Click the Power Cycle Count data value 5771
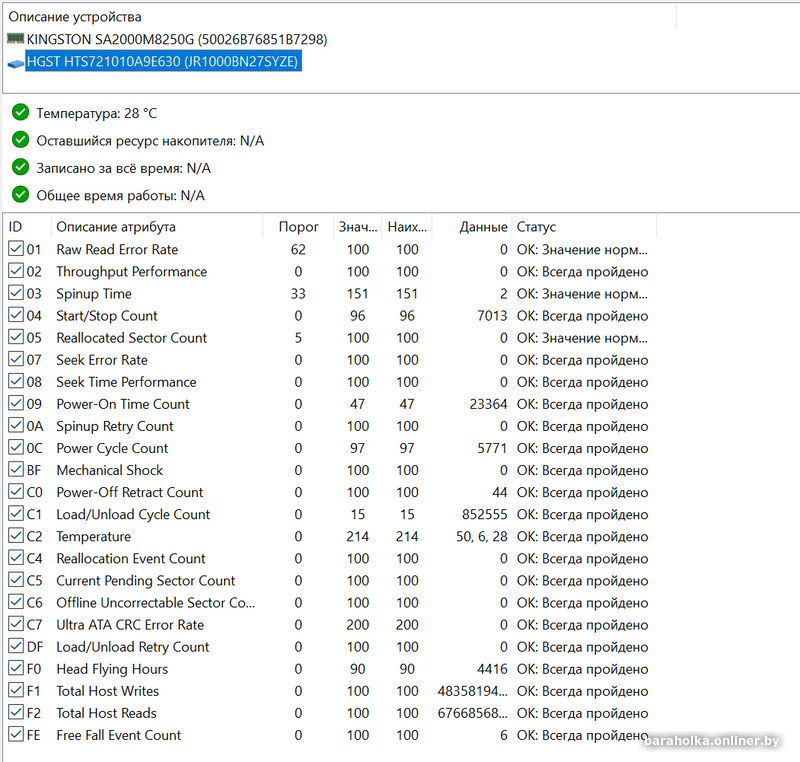Image resolution: width=800 pixels, height=762 pixels. (x=492, y=448)
